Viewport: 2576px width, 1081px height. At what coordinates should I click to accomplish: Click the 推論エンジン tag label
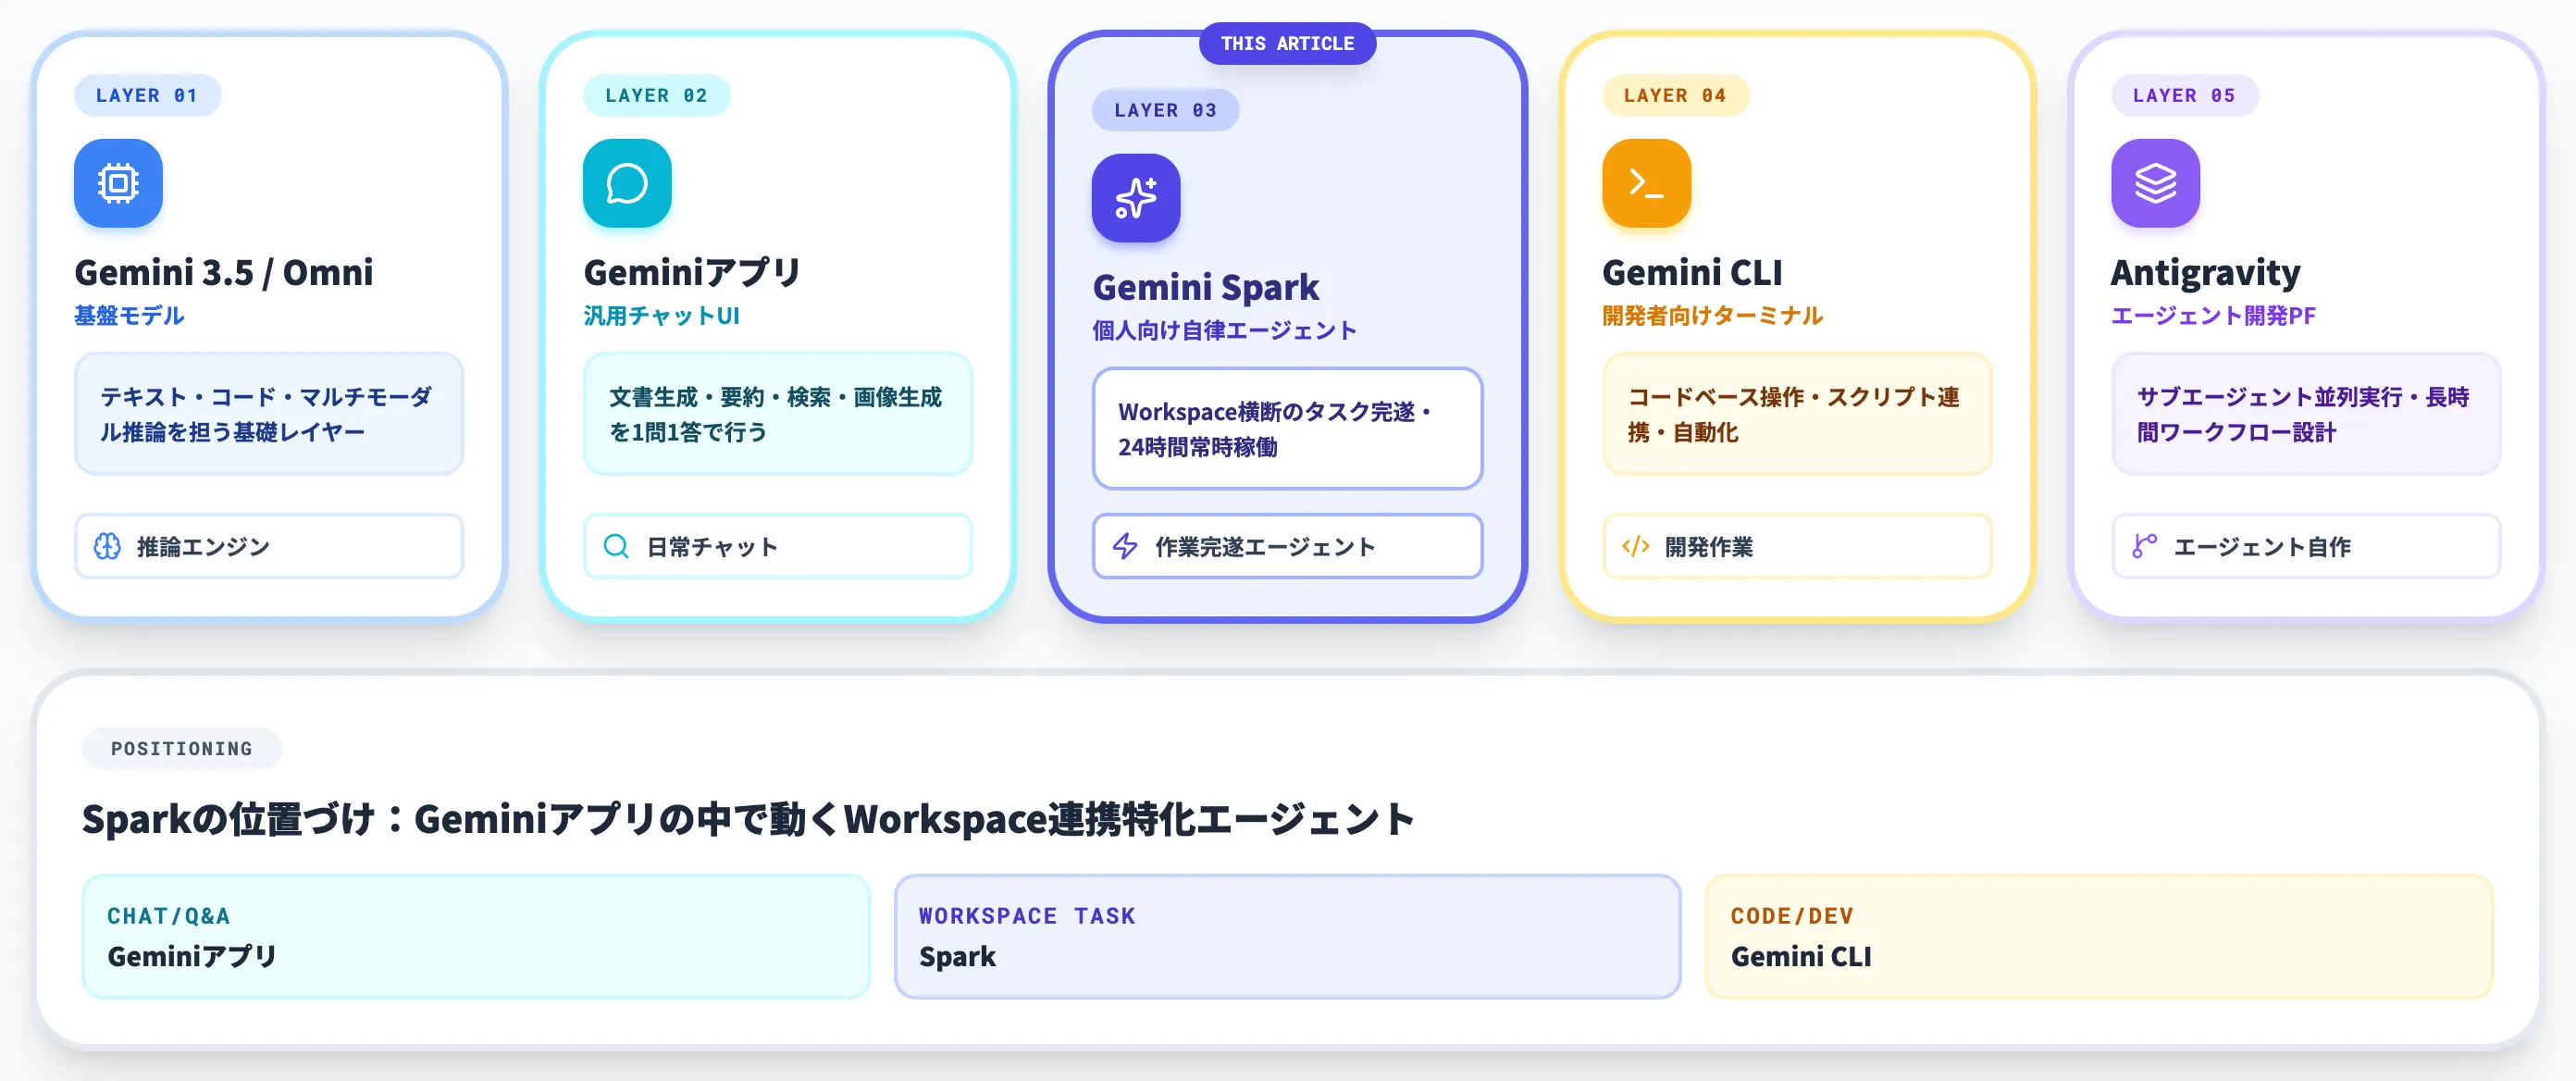click(203, 547)
